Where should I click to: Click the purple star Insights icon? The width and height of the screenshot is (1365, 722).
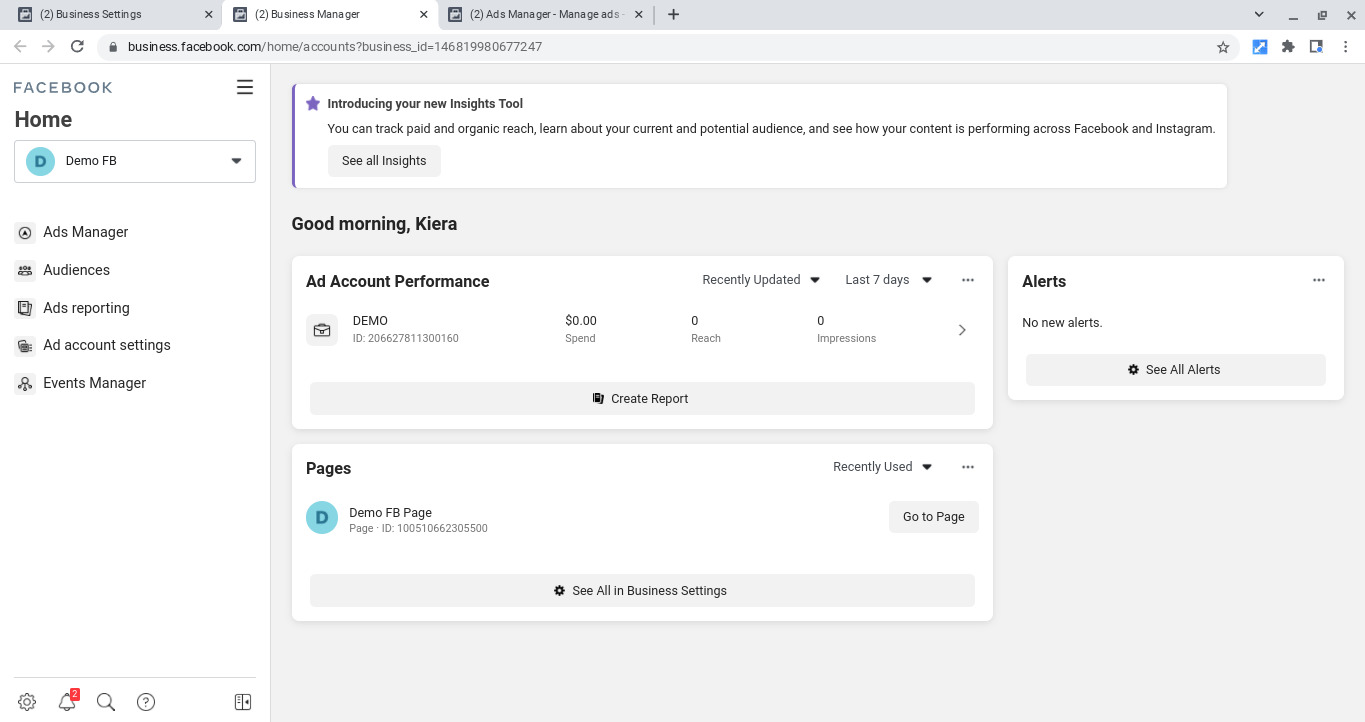coord(313,104)
